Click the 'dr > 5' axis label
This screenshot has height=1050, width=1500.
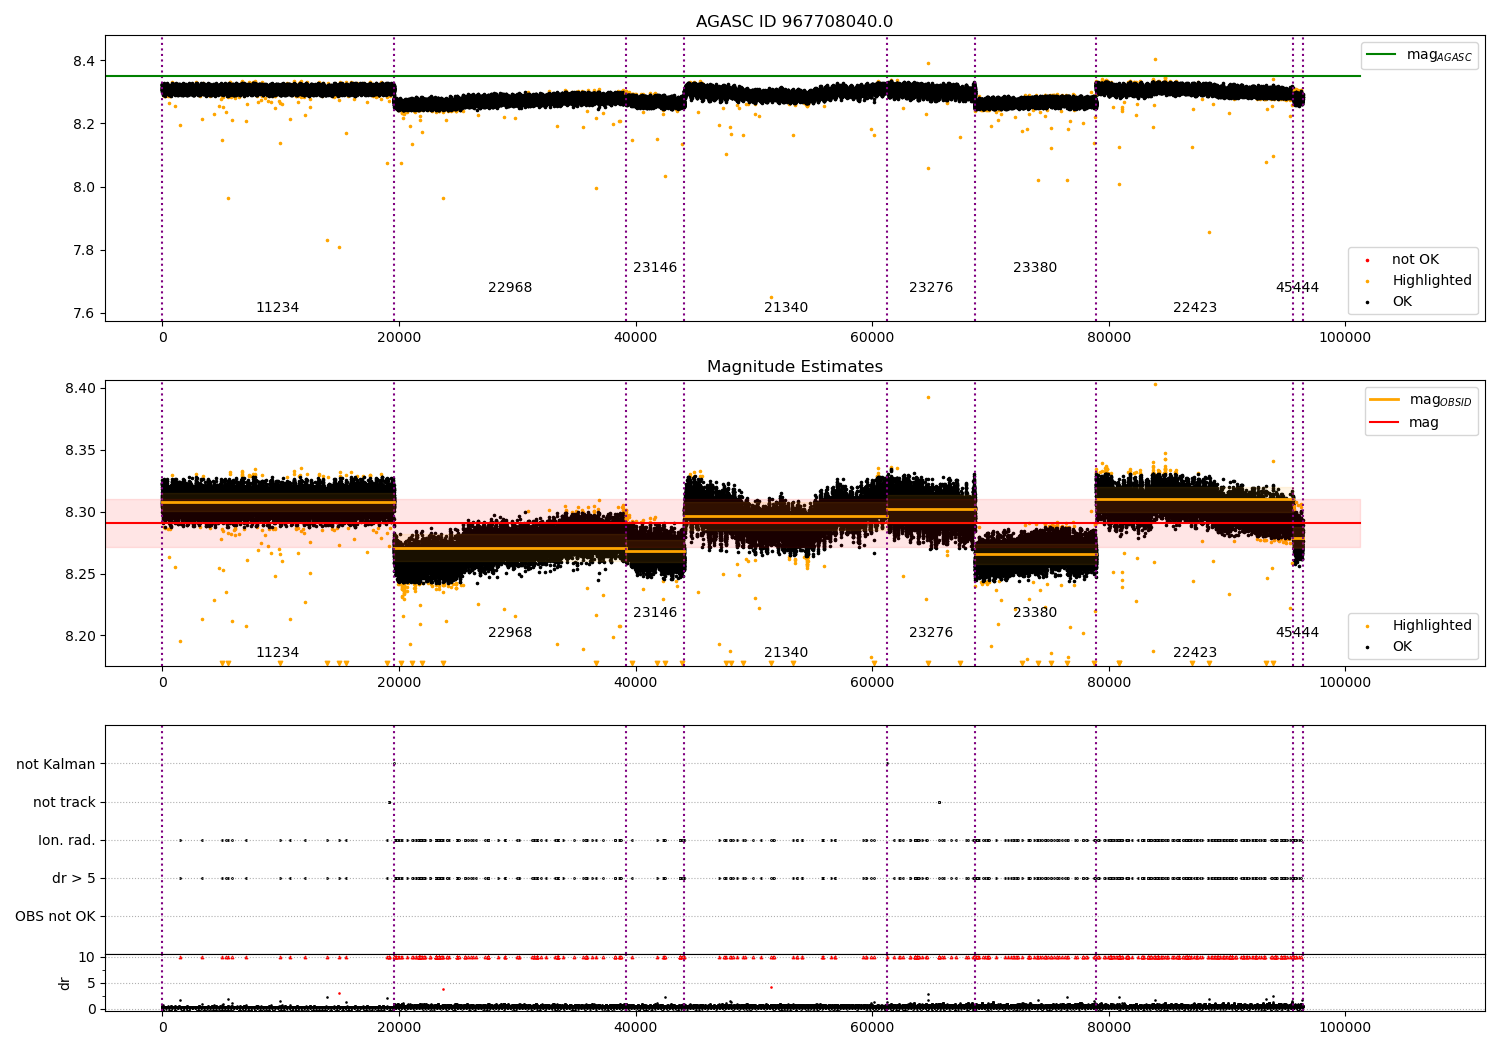pos(74,878)
